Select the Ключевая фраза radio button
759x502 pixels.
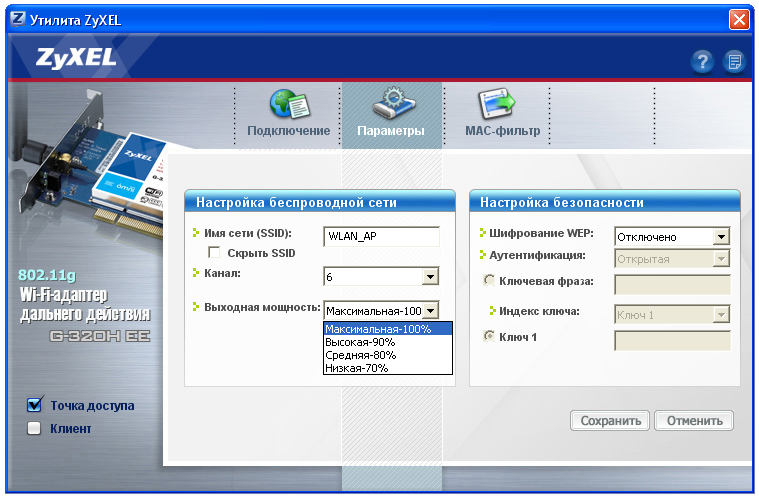click(x=489, y=280)
